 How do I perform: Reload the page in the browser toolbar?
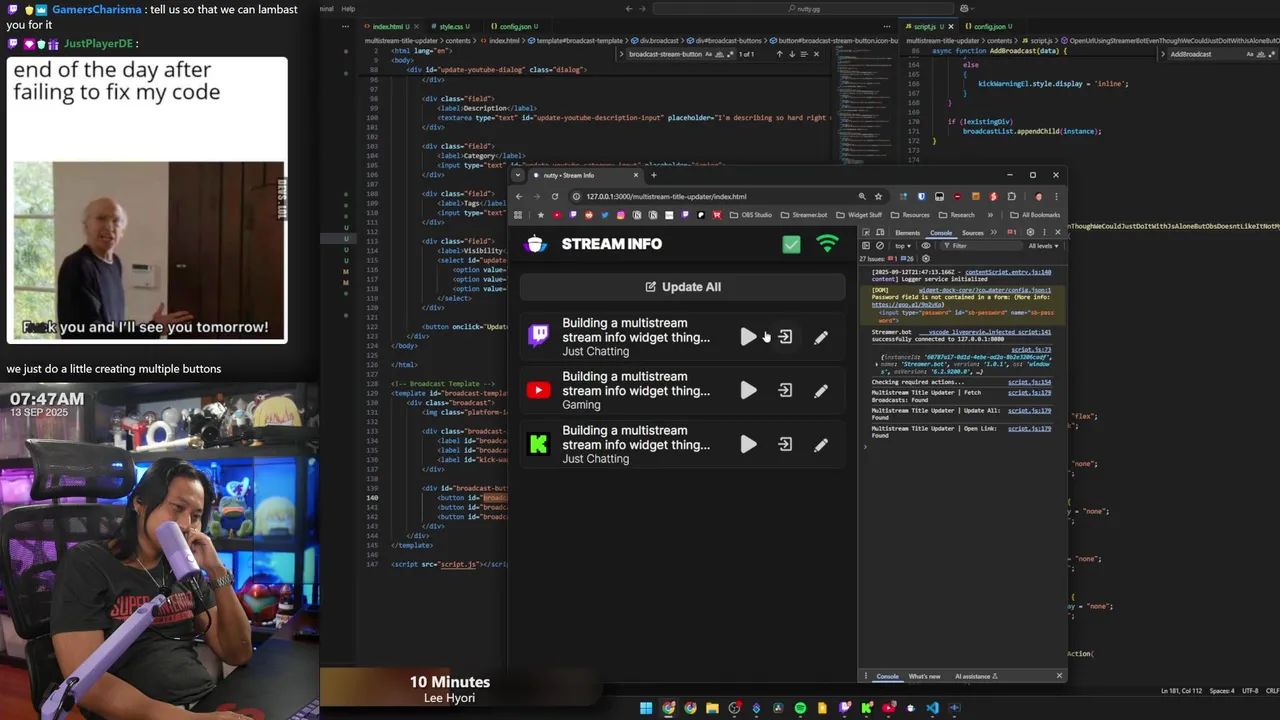(555, 196)
